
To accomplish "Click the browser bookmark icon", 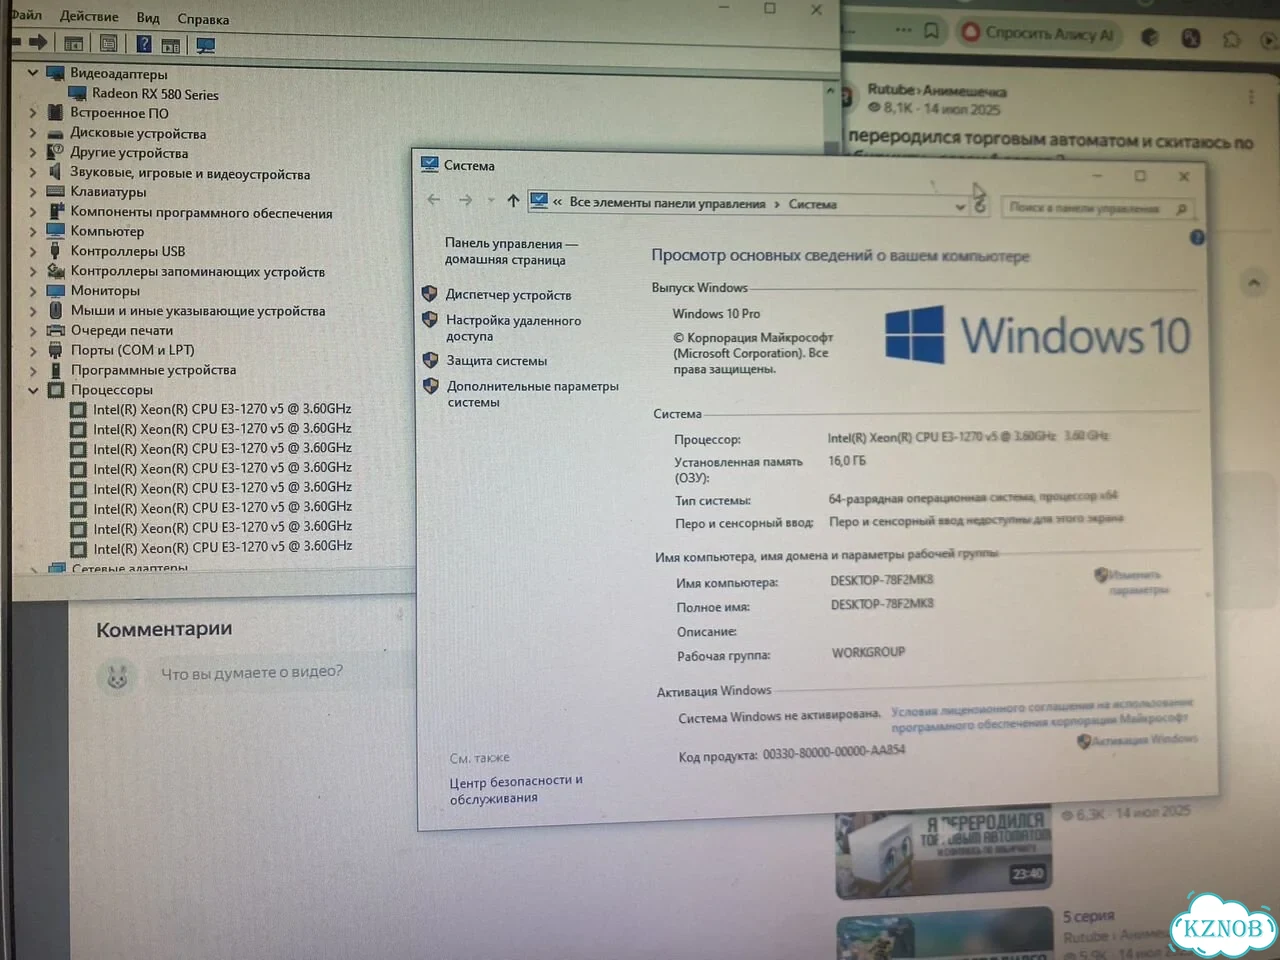I will pos(931,31).
